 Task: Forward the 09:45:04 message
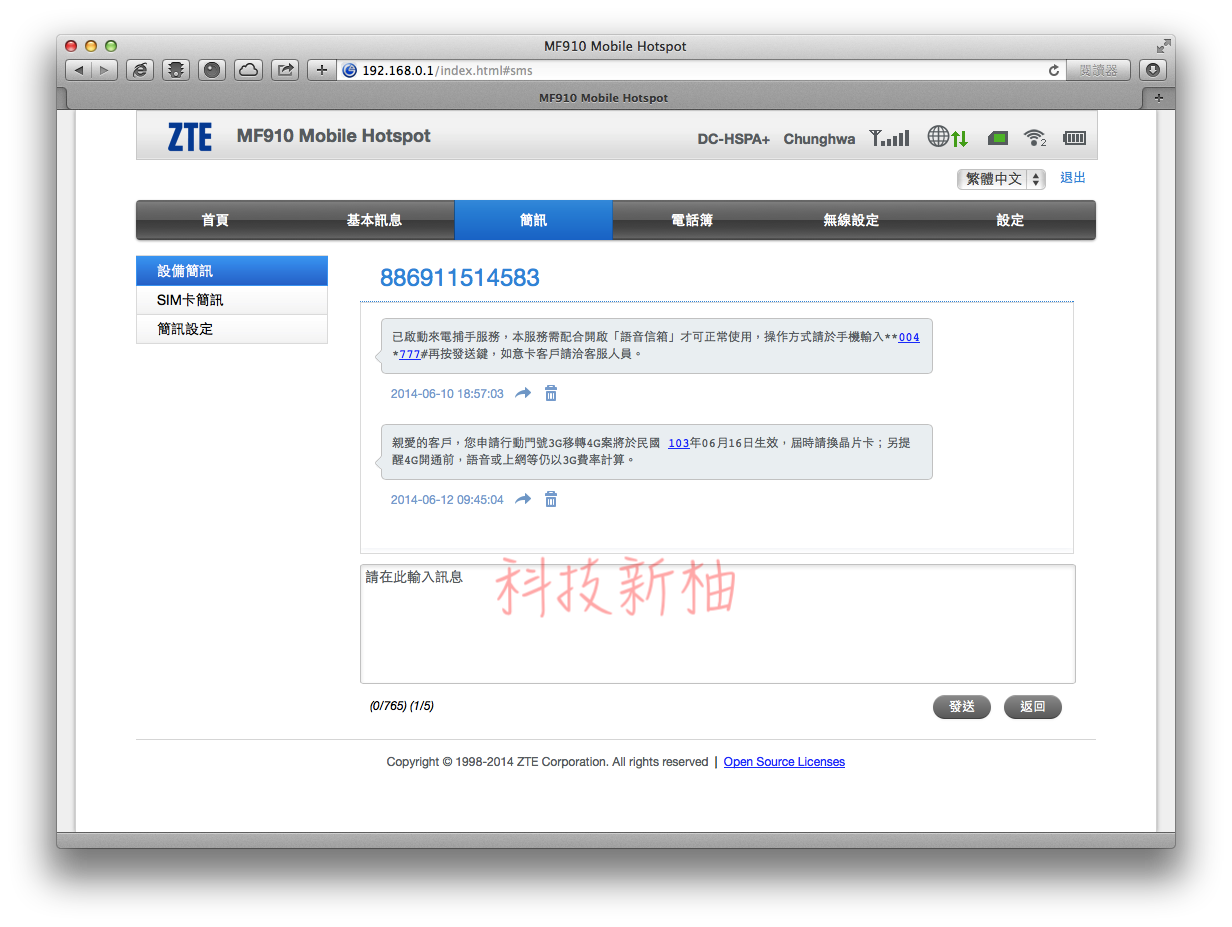click(523, 499)
